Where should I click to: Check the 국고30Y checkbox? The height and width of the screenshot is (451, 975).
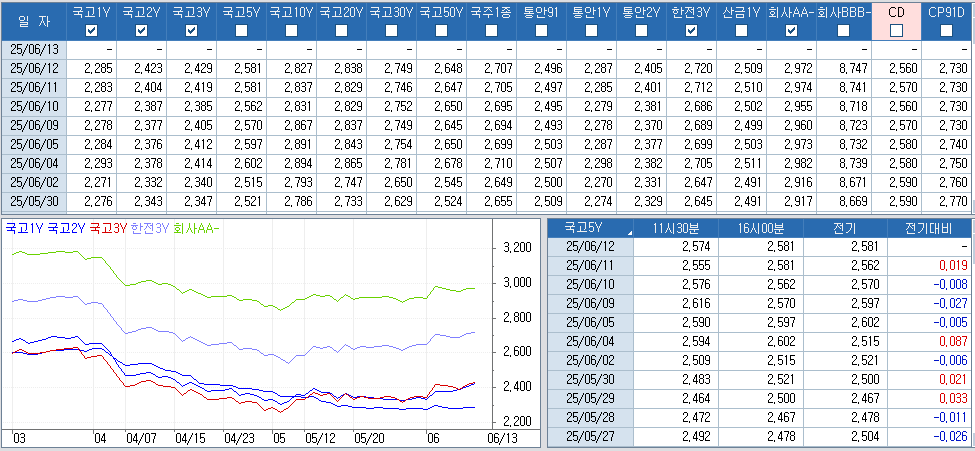[x=392, y=31]
